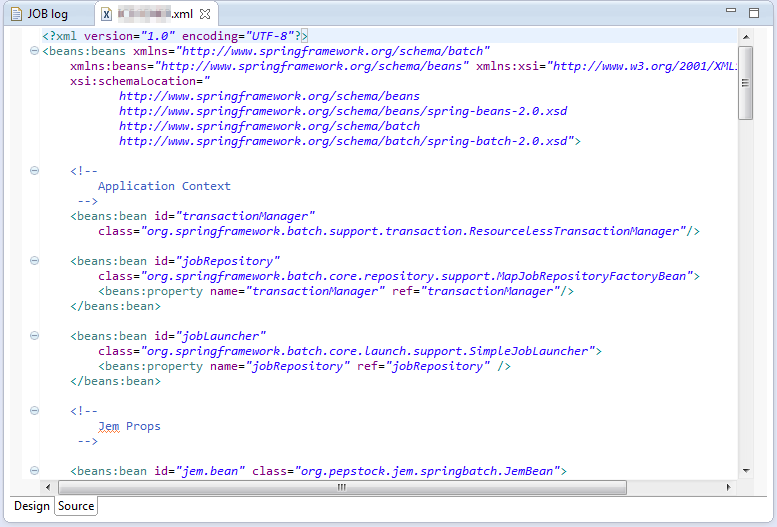This screenshot has height=527, width=777.
Task: Select the .xml editor tab
Action: click(155, 14)
